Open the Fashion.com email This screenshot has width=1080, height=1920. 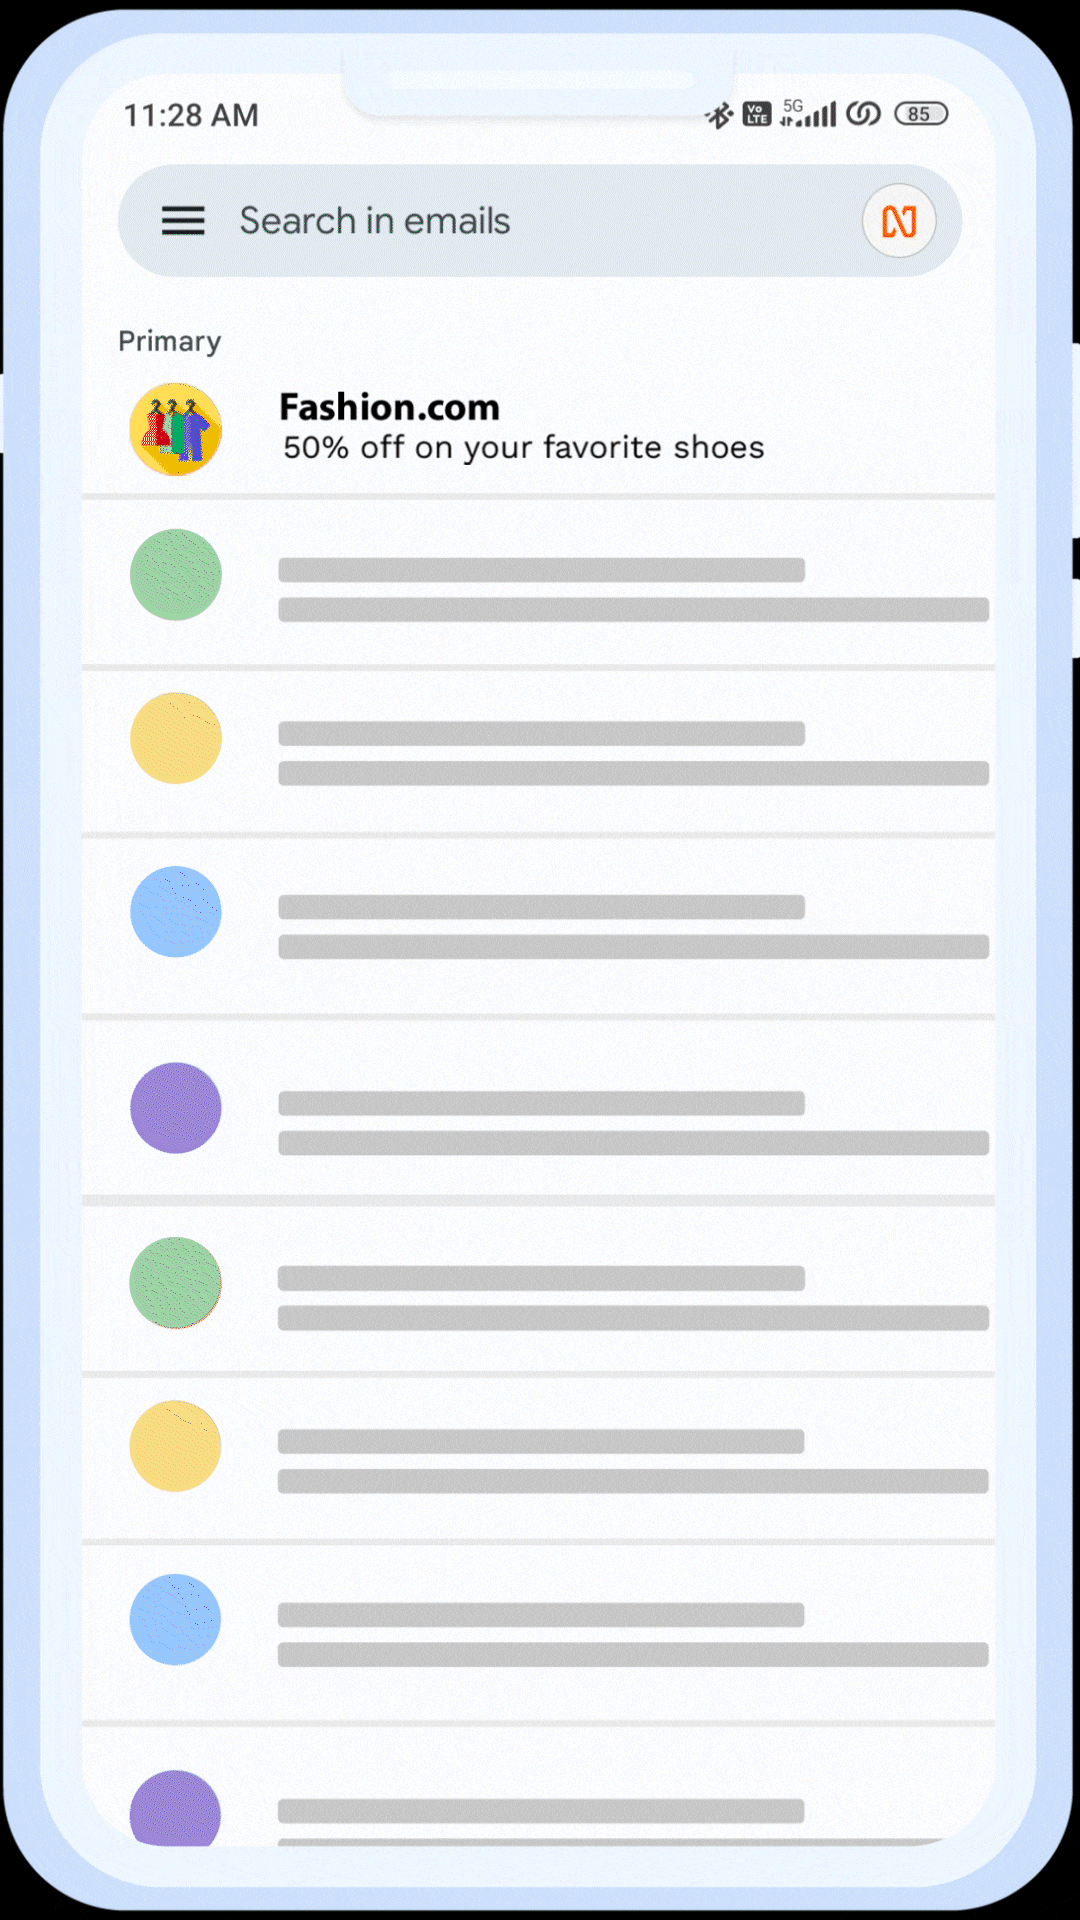[538, 429]
